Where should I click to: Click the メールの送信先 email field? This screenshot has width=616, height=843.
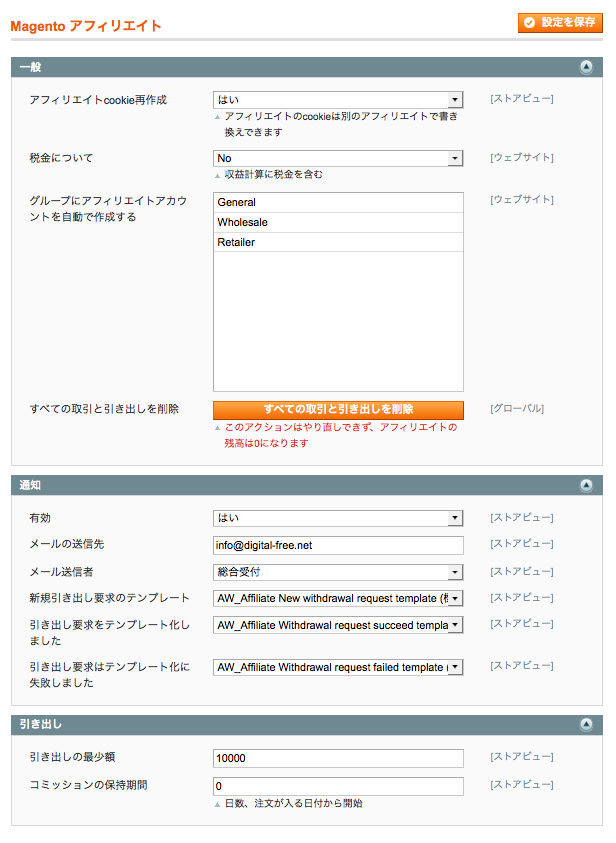[x=338, y=545]
